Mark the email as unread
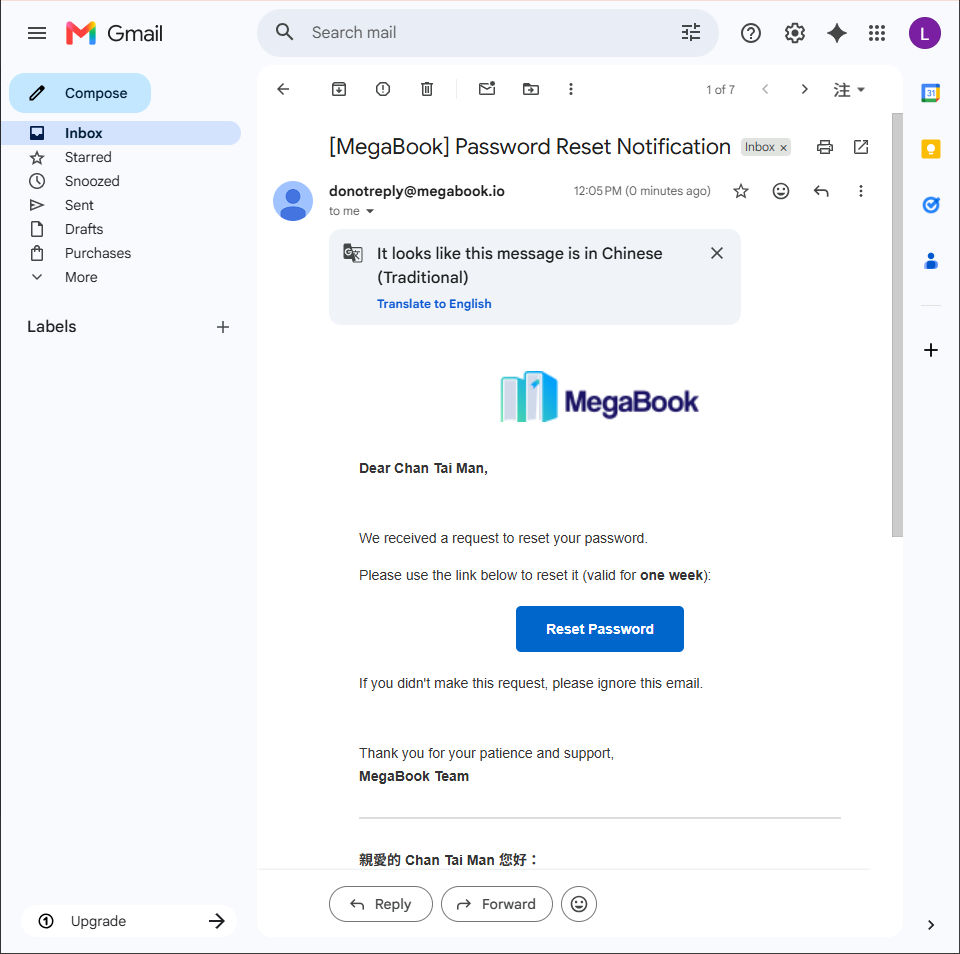Image resolution: width=960 pixels, height=954 pixels. (487, 89)
